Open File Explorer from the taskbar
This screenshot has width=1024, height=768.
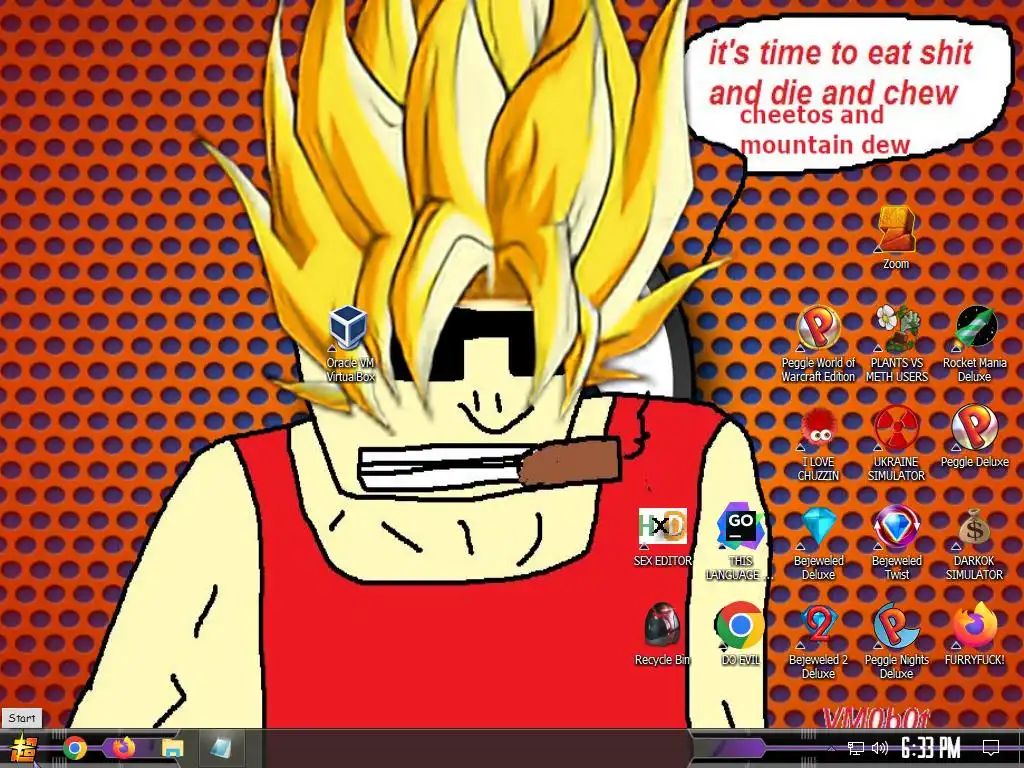(x=172, y=748)
